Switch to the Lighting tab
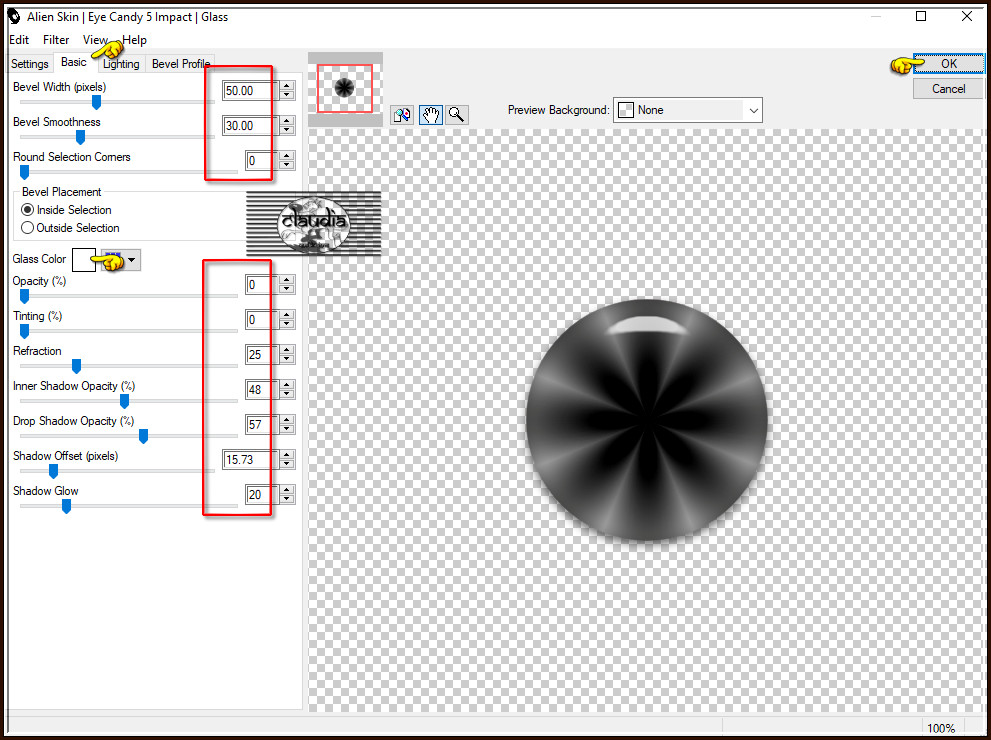This screenshot has width=991, height=740. tap(121, 64)
